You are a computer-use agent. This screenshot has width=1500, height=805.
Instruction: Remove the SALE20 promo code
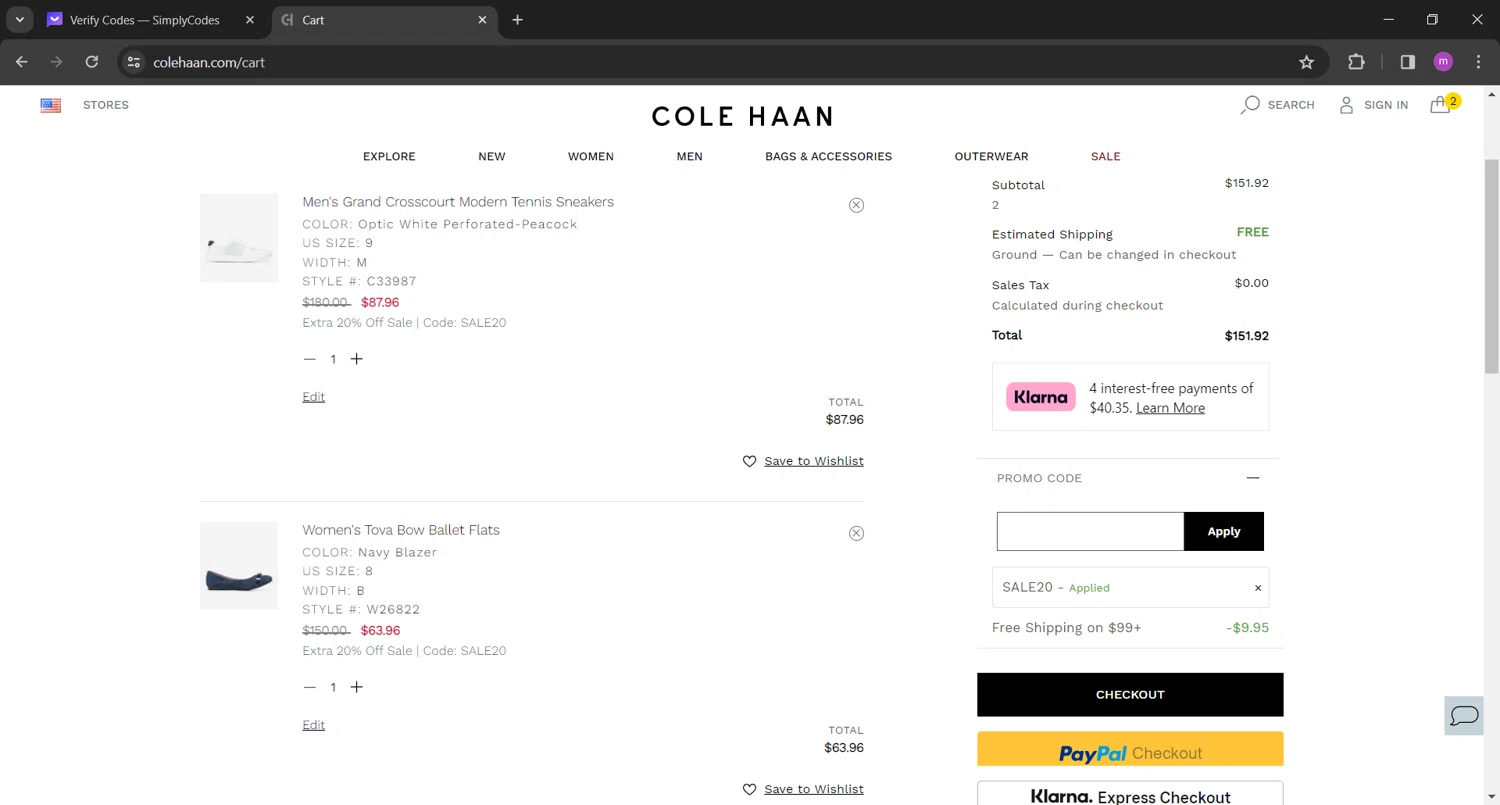coord(1258,588)
